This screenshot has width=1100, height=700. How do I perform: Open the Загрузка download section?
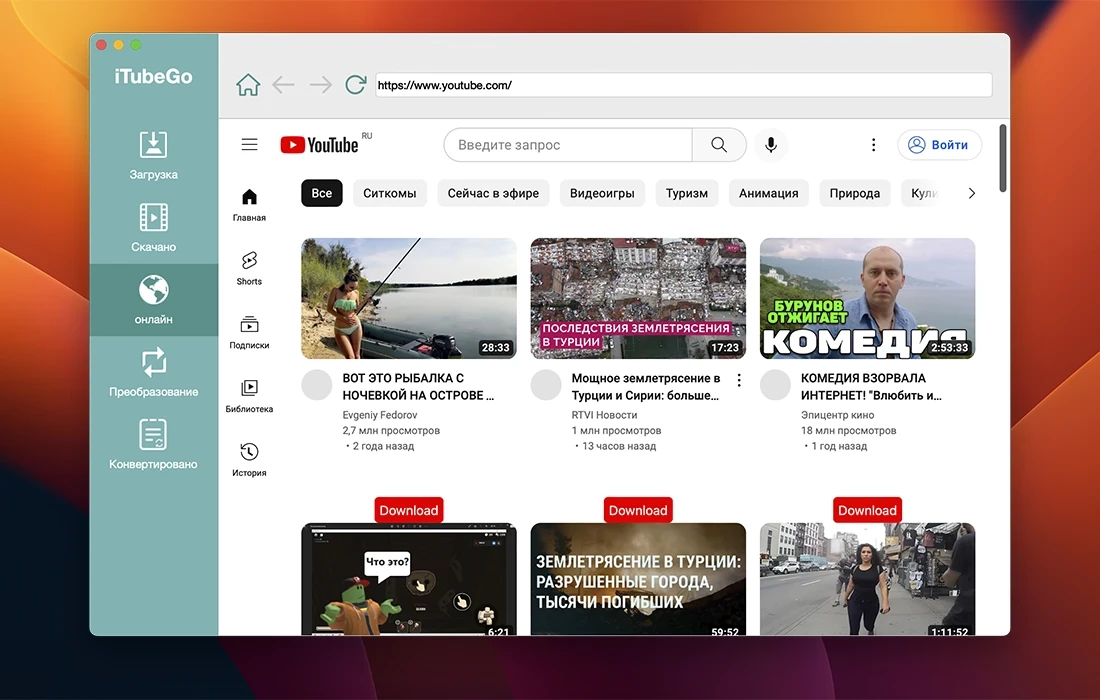tap(153, 155)
